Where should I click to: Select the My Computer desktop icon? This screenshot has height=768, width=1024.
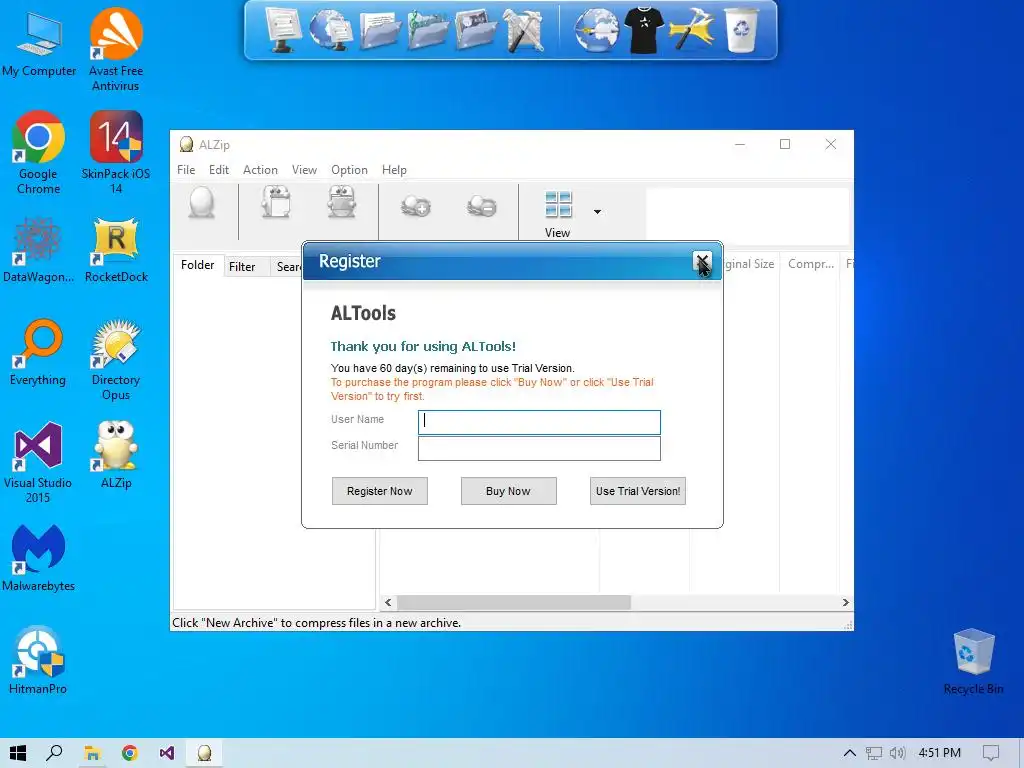click(39, 44)
